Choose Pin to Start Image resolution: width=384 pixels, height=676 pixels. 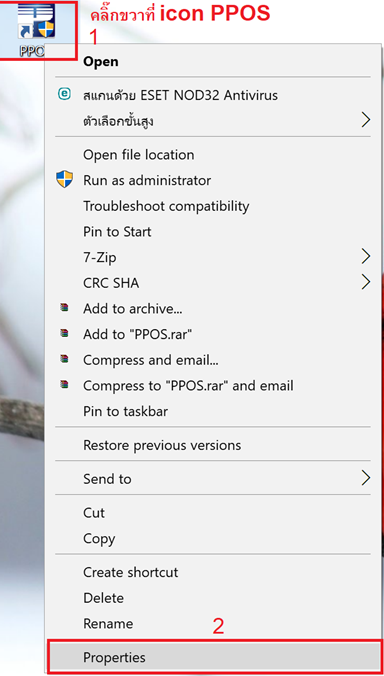pos(117,232)
